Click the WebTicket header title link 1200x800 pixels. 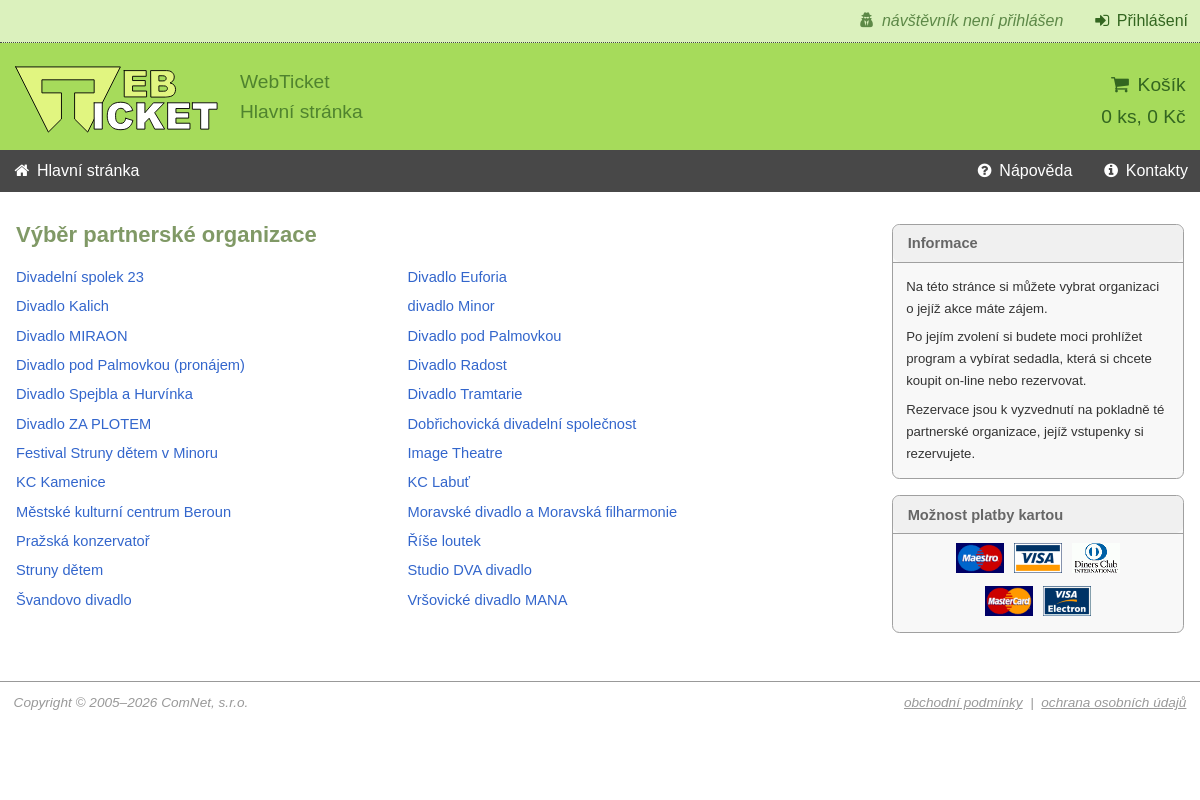[285, 82]
